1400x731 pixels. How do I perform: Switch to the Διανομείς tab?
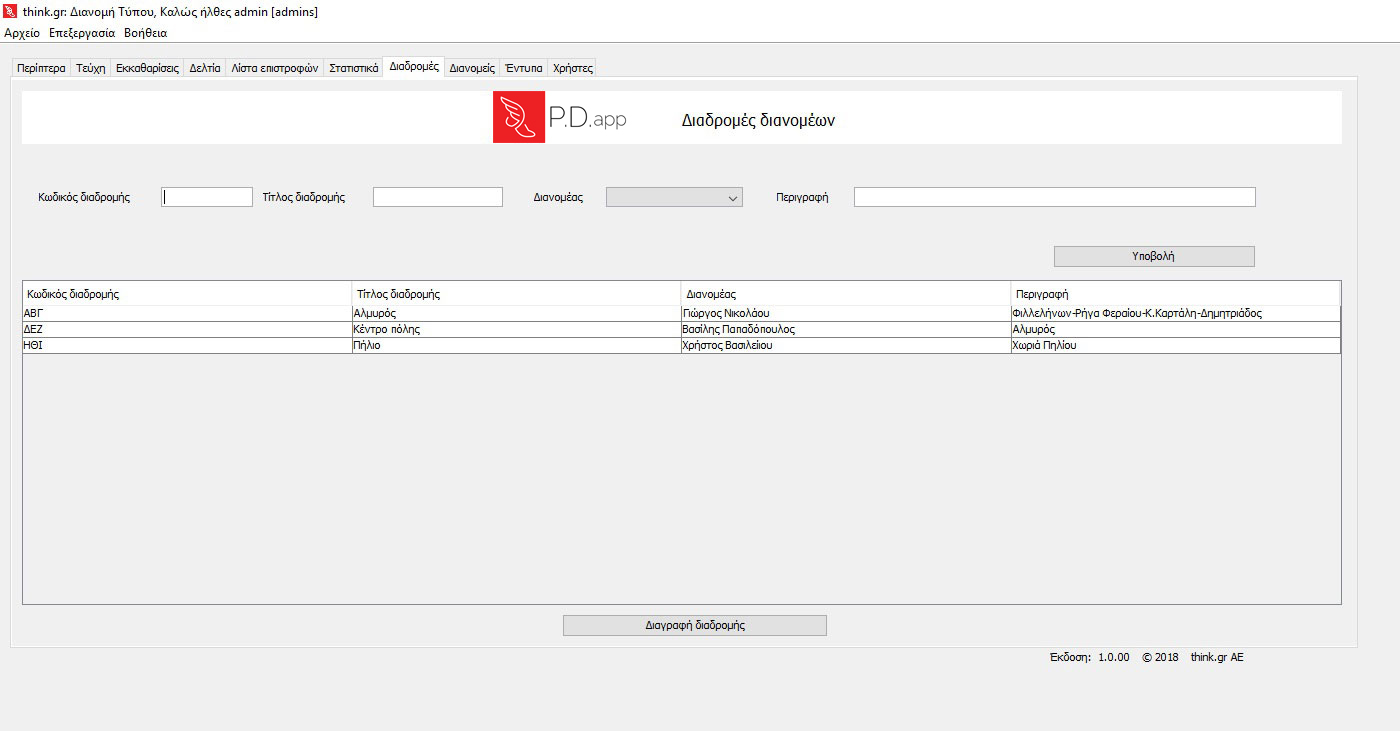click(x=472, y=68)
